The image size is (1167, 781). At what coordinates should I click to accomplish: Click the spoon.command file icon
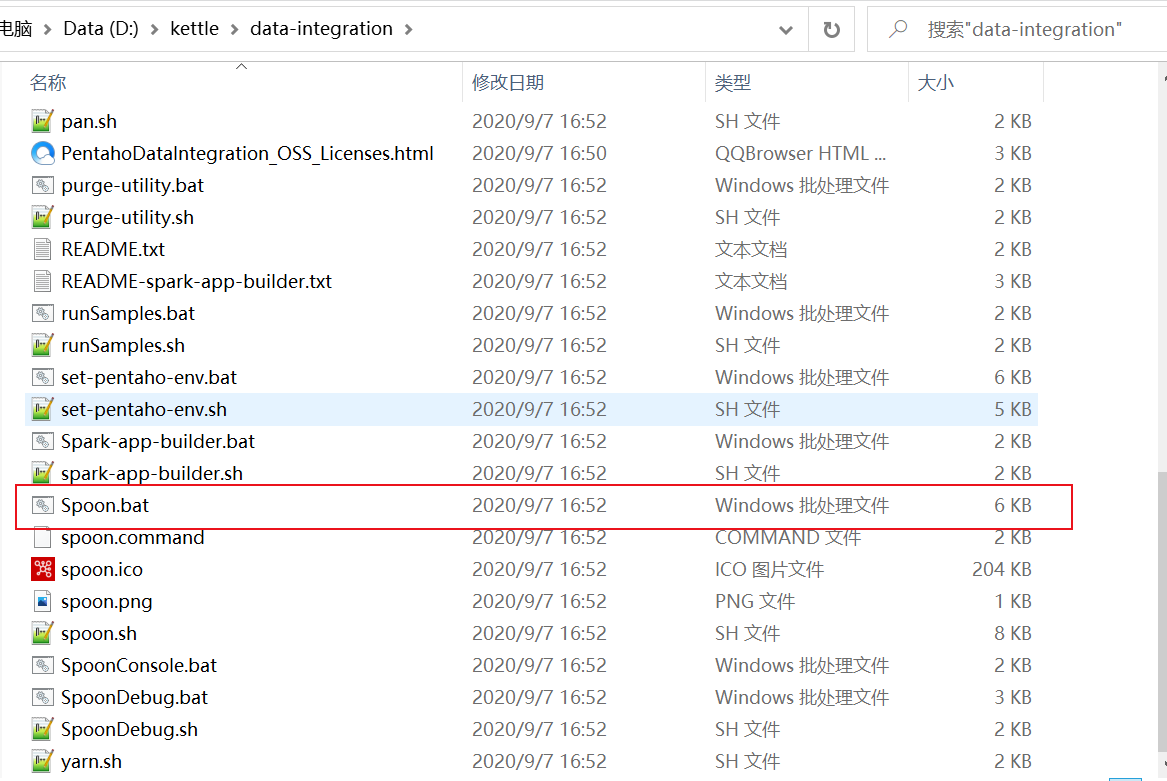pyautogui.click(x=42, y=537)
